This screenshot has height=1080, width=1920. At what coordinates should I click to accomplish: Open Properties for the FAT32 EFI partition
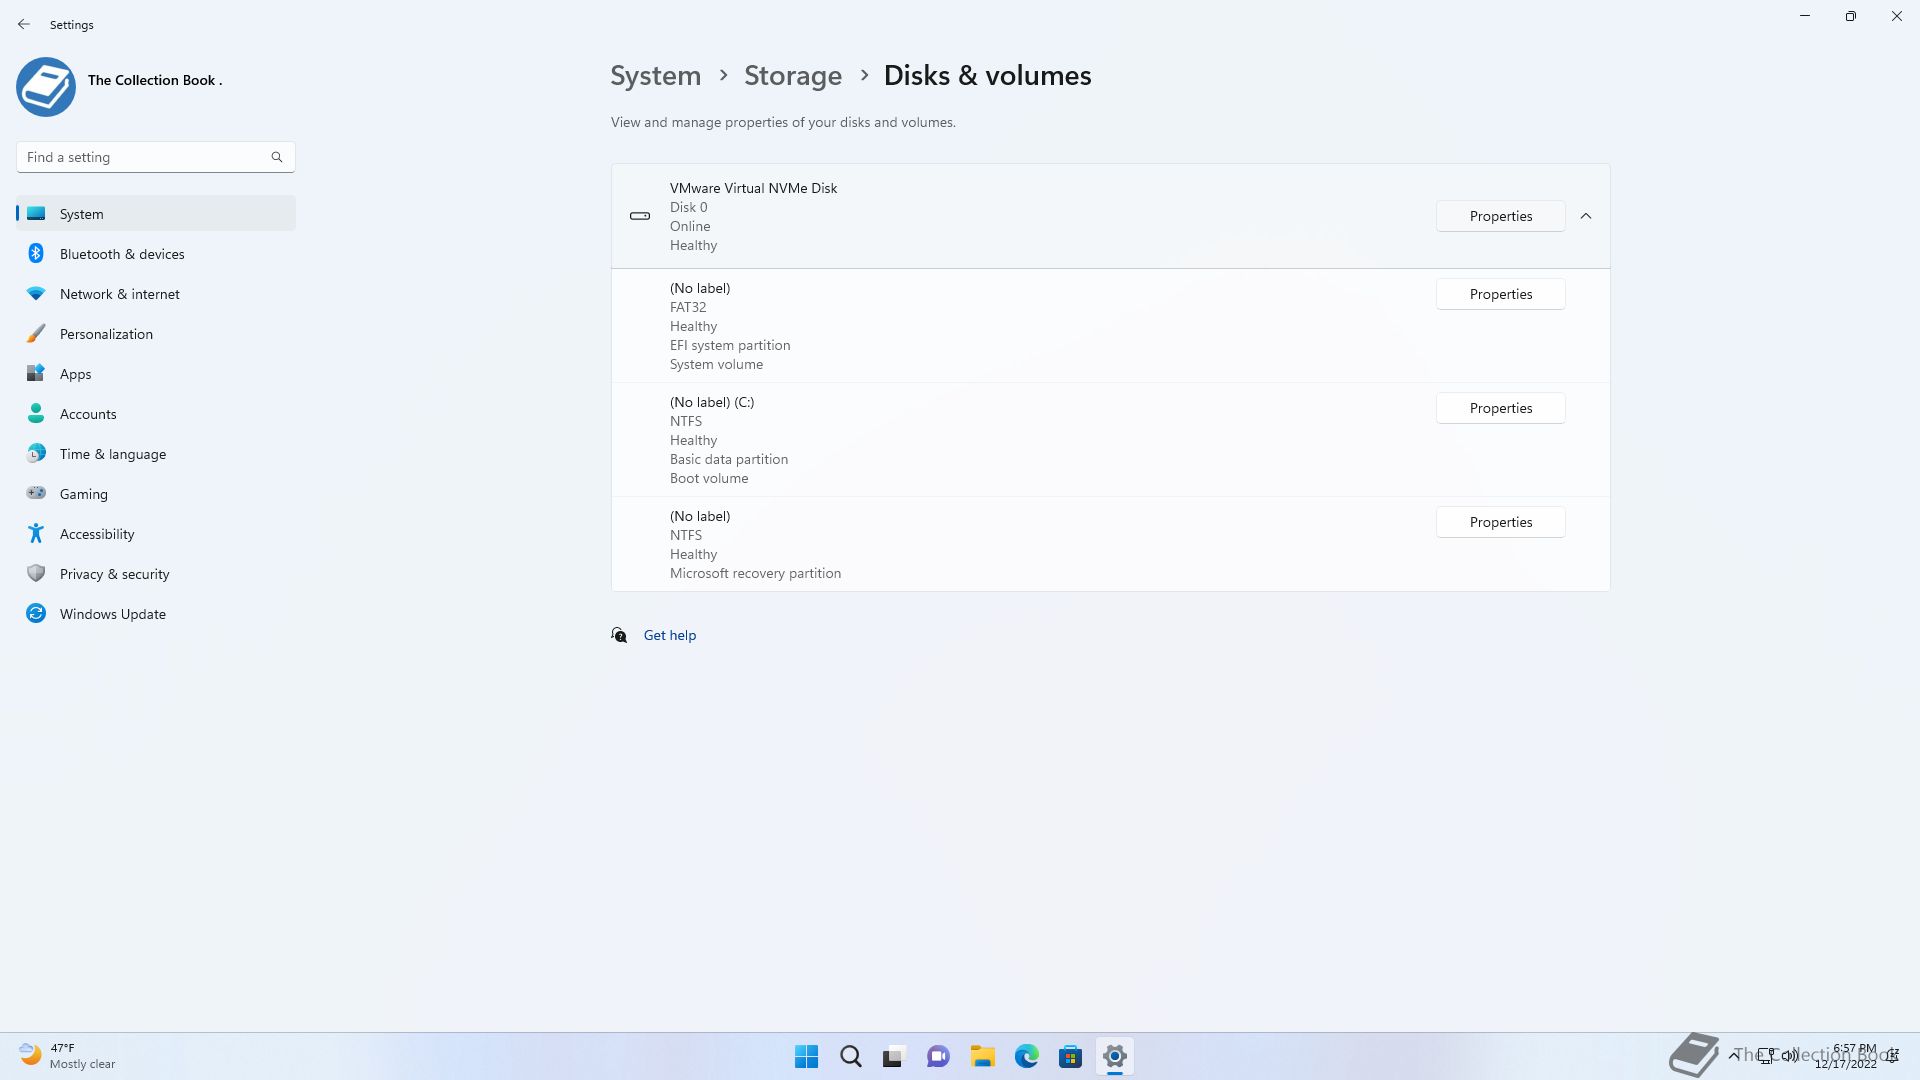pyautogui.click(x=1501, y=294)
